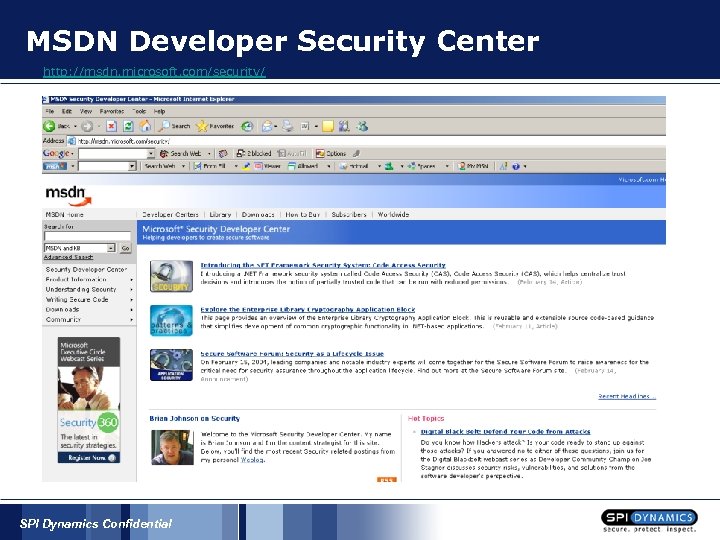
Task: Open Secure Software Forum article link
Action: [x=292, y=354]
